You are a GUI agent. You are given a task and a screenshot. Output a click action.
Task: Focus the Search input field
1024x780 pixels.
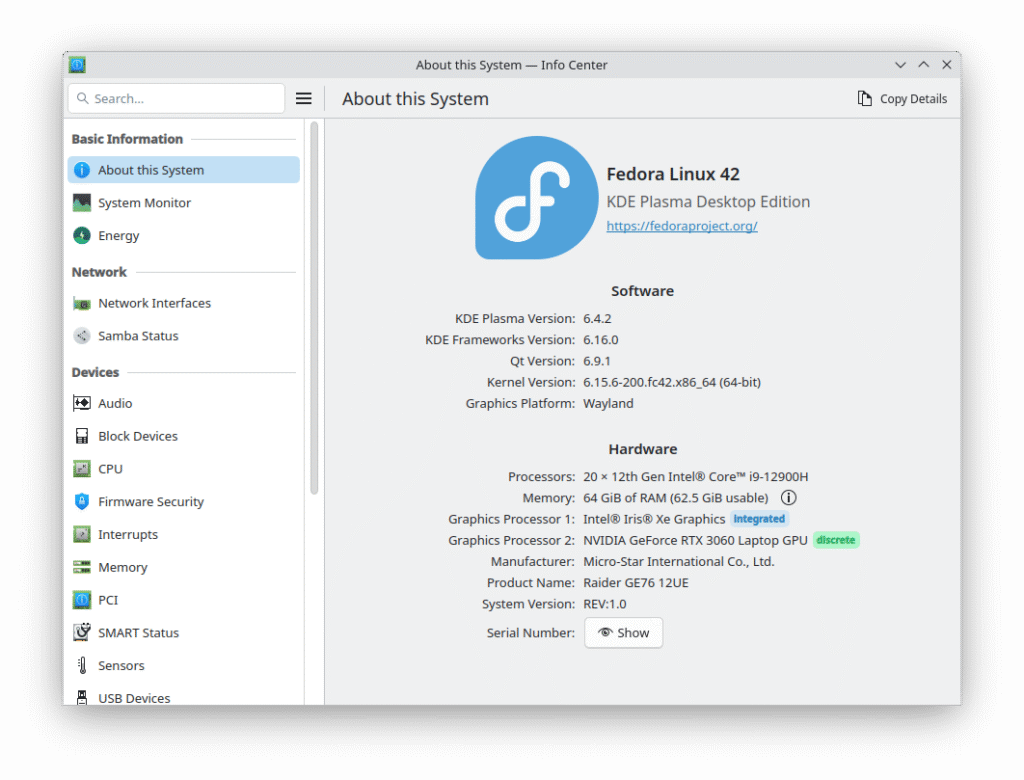pyautogui.click(x=176, y=98)
